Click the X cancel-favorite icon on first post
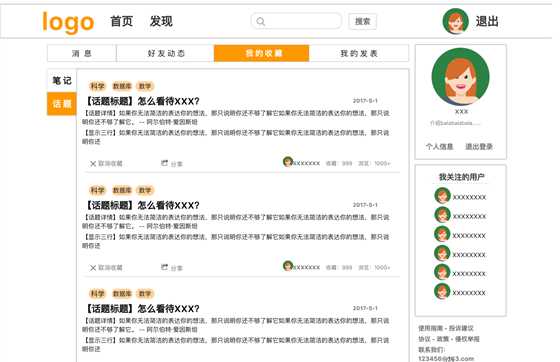The width and height of the screenshot is (560, 362). (x=93, y=164)
